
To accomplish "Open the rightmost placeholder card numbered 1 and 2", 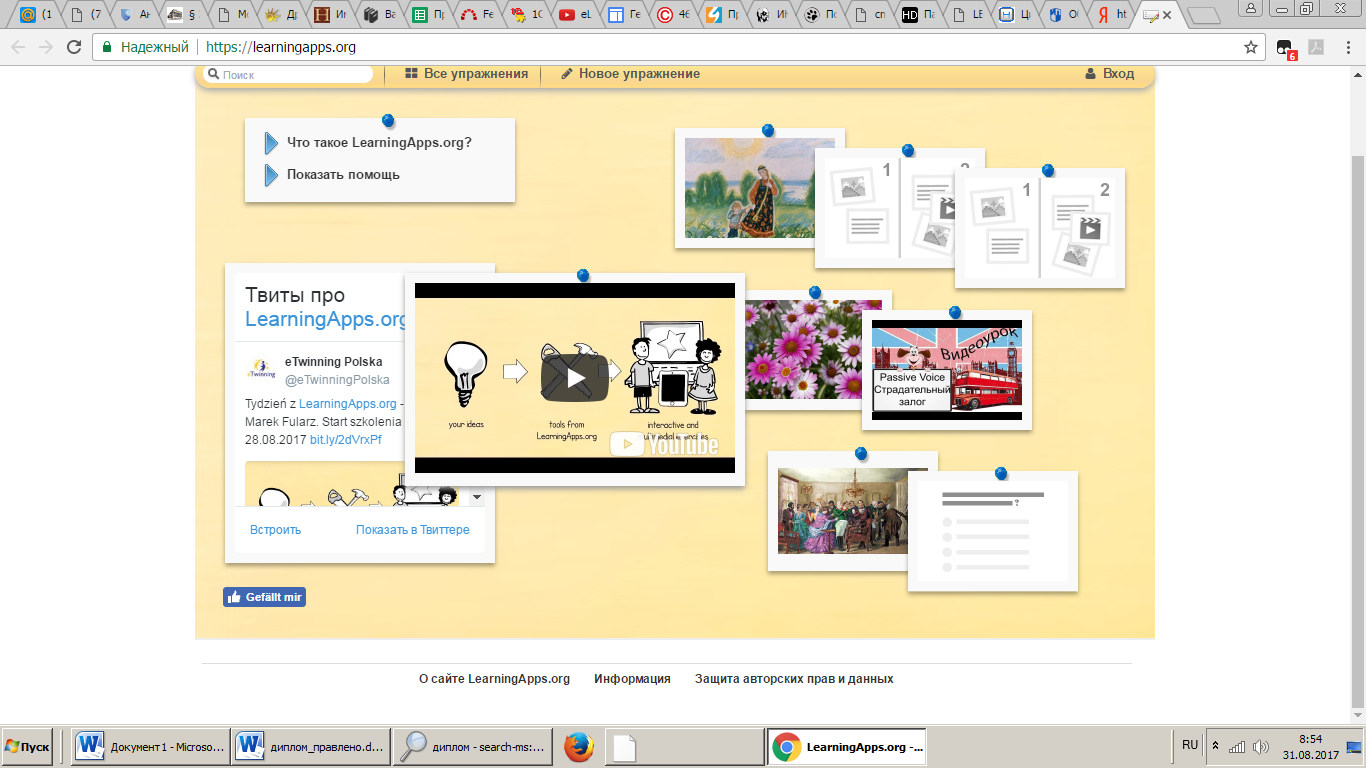I will pyautogui.click(x=1040, y=228).
